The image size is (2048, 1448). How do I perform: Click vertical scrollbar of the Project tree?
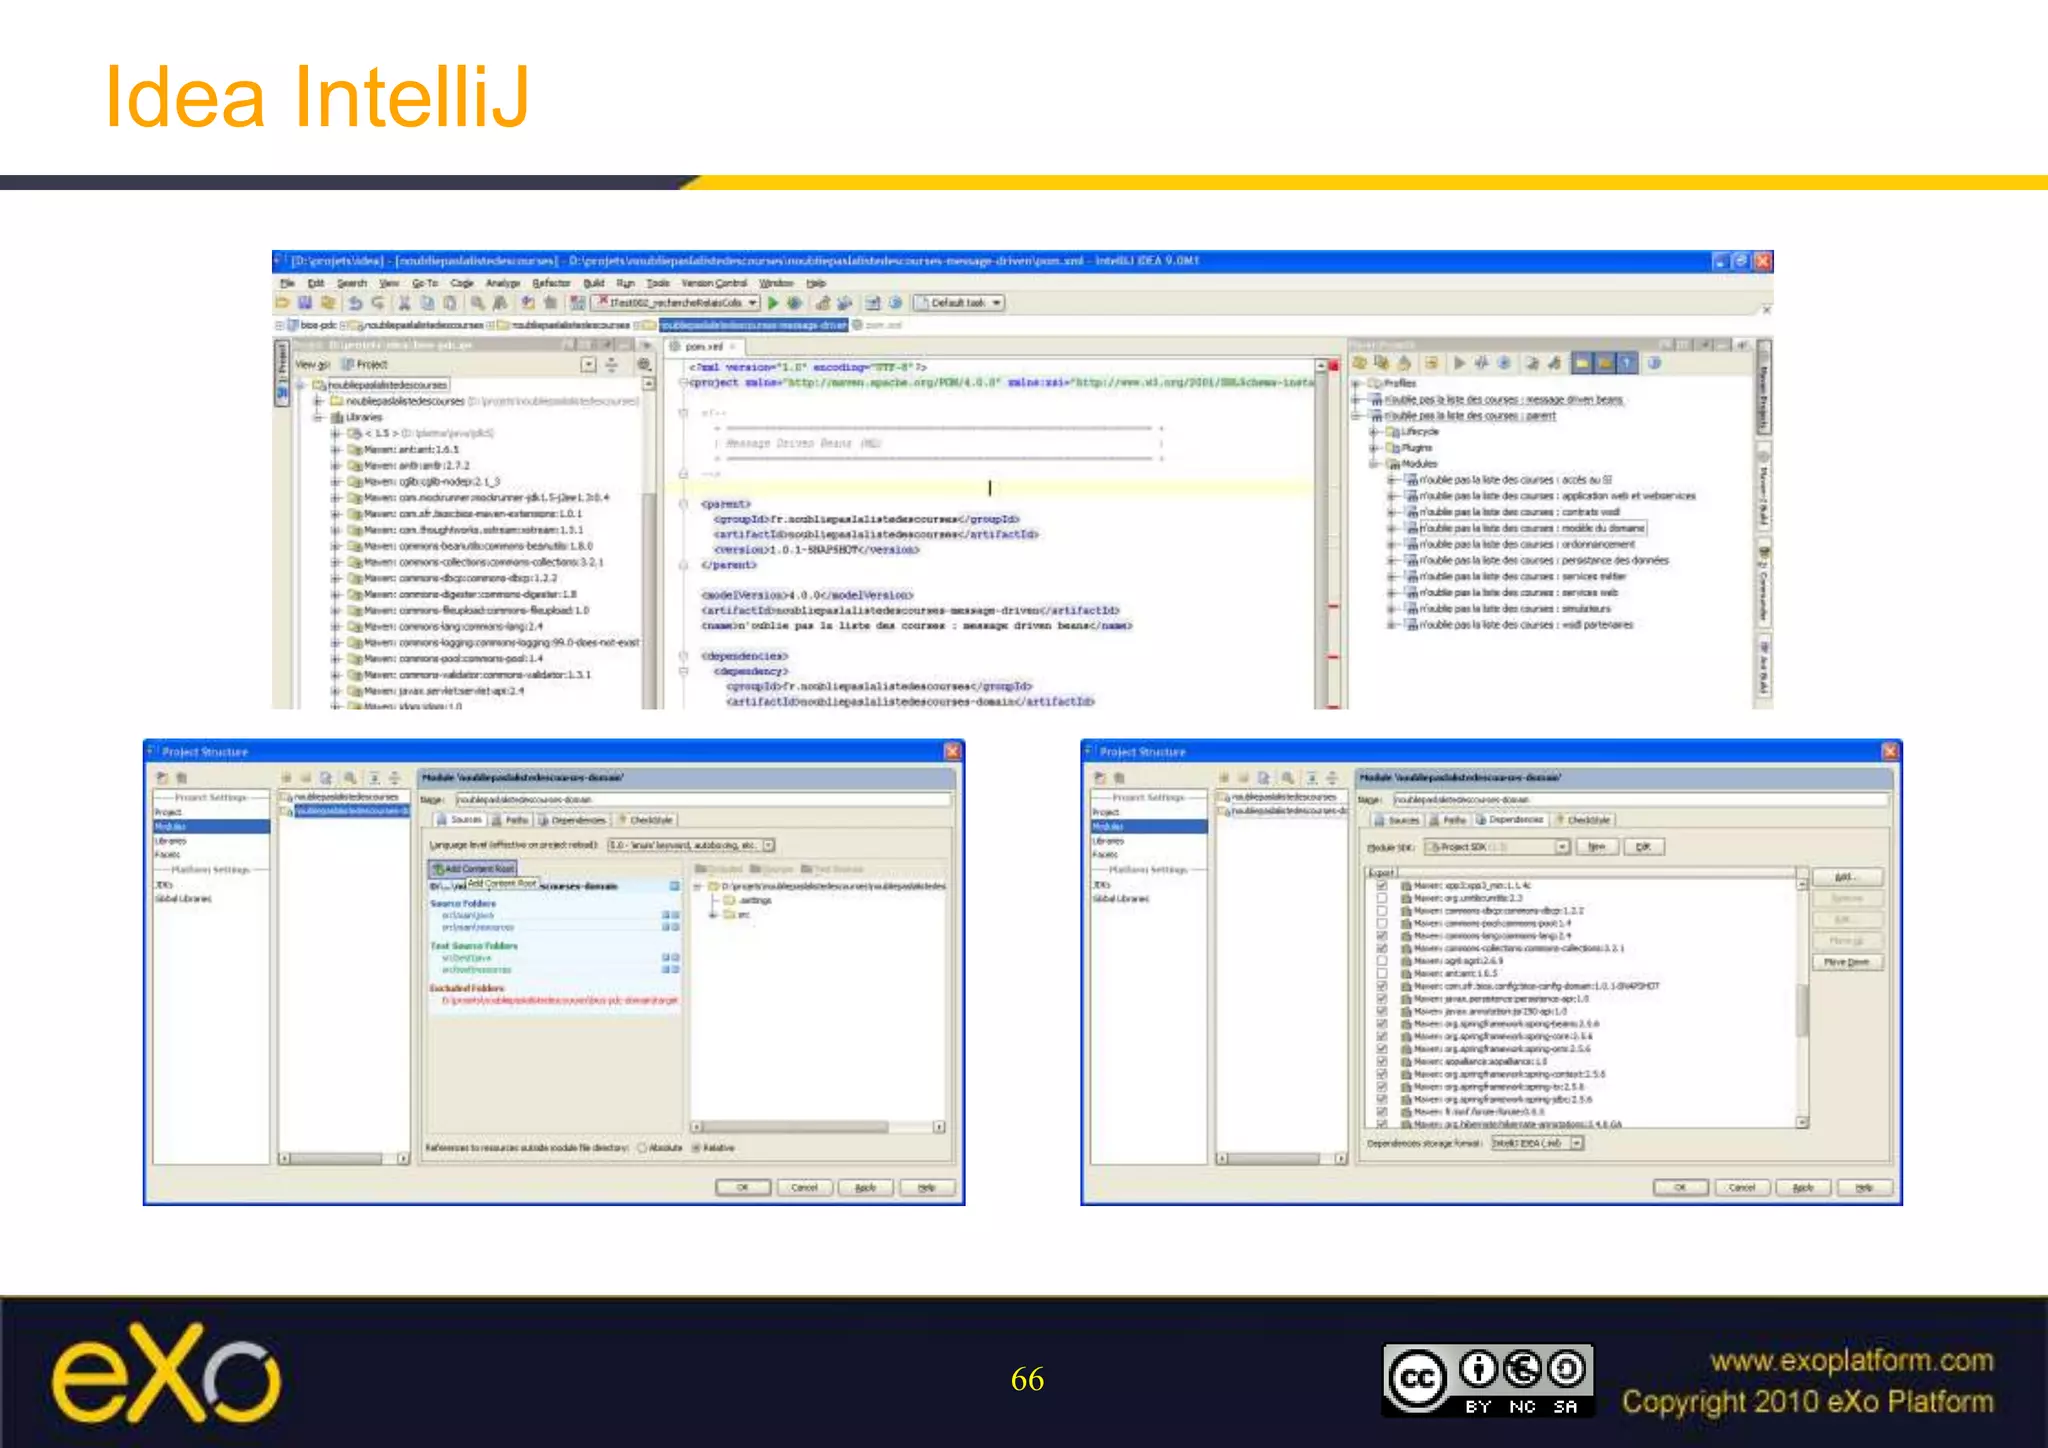click(648, 545)
